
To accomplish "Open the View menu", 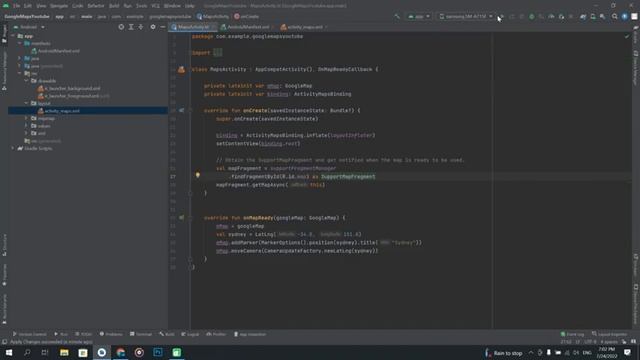I will tap(41, 6).
